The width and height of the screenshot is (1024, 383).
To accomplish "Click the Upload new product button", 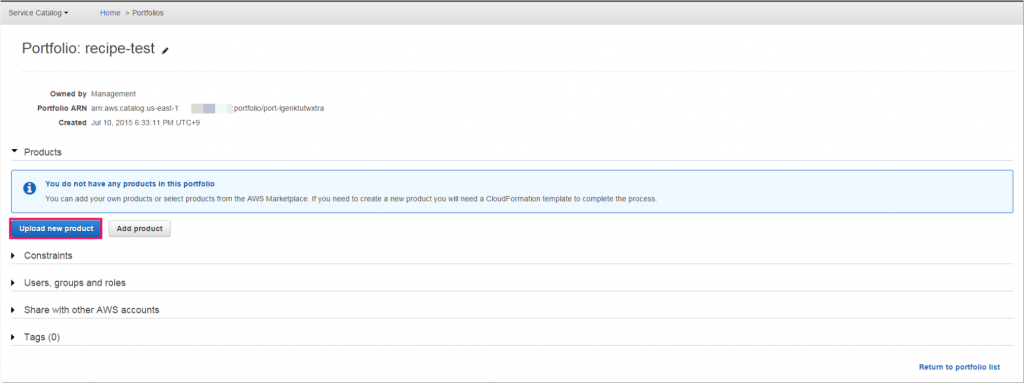I will [56, 228].
